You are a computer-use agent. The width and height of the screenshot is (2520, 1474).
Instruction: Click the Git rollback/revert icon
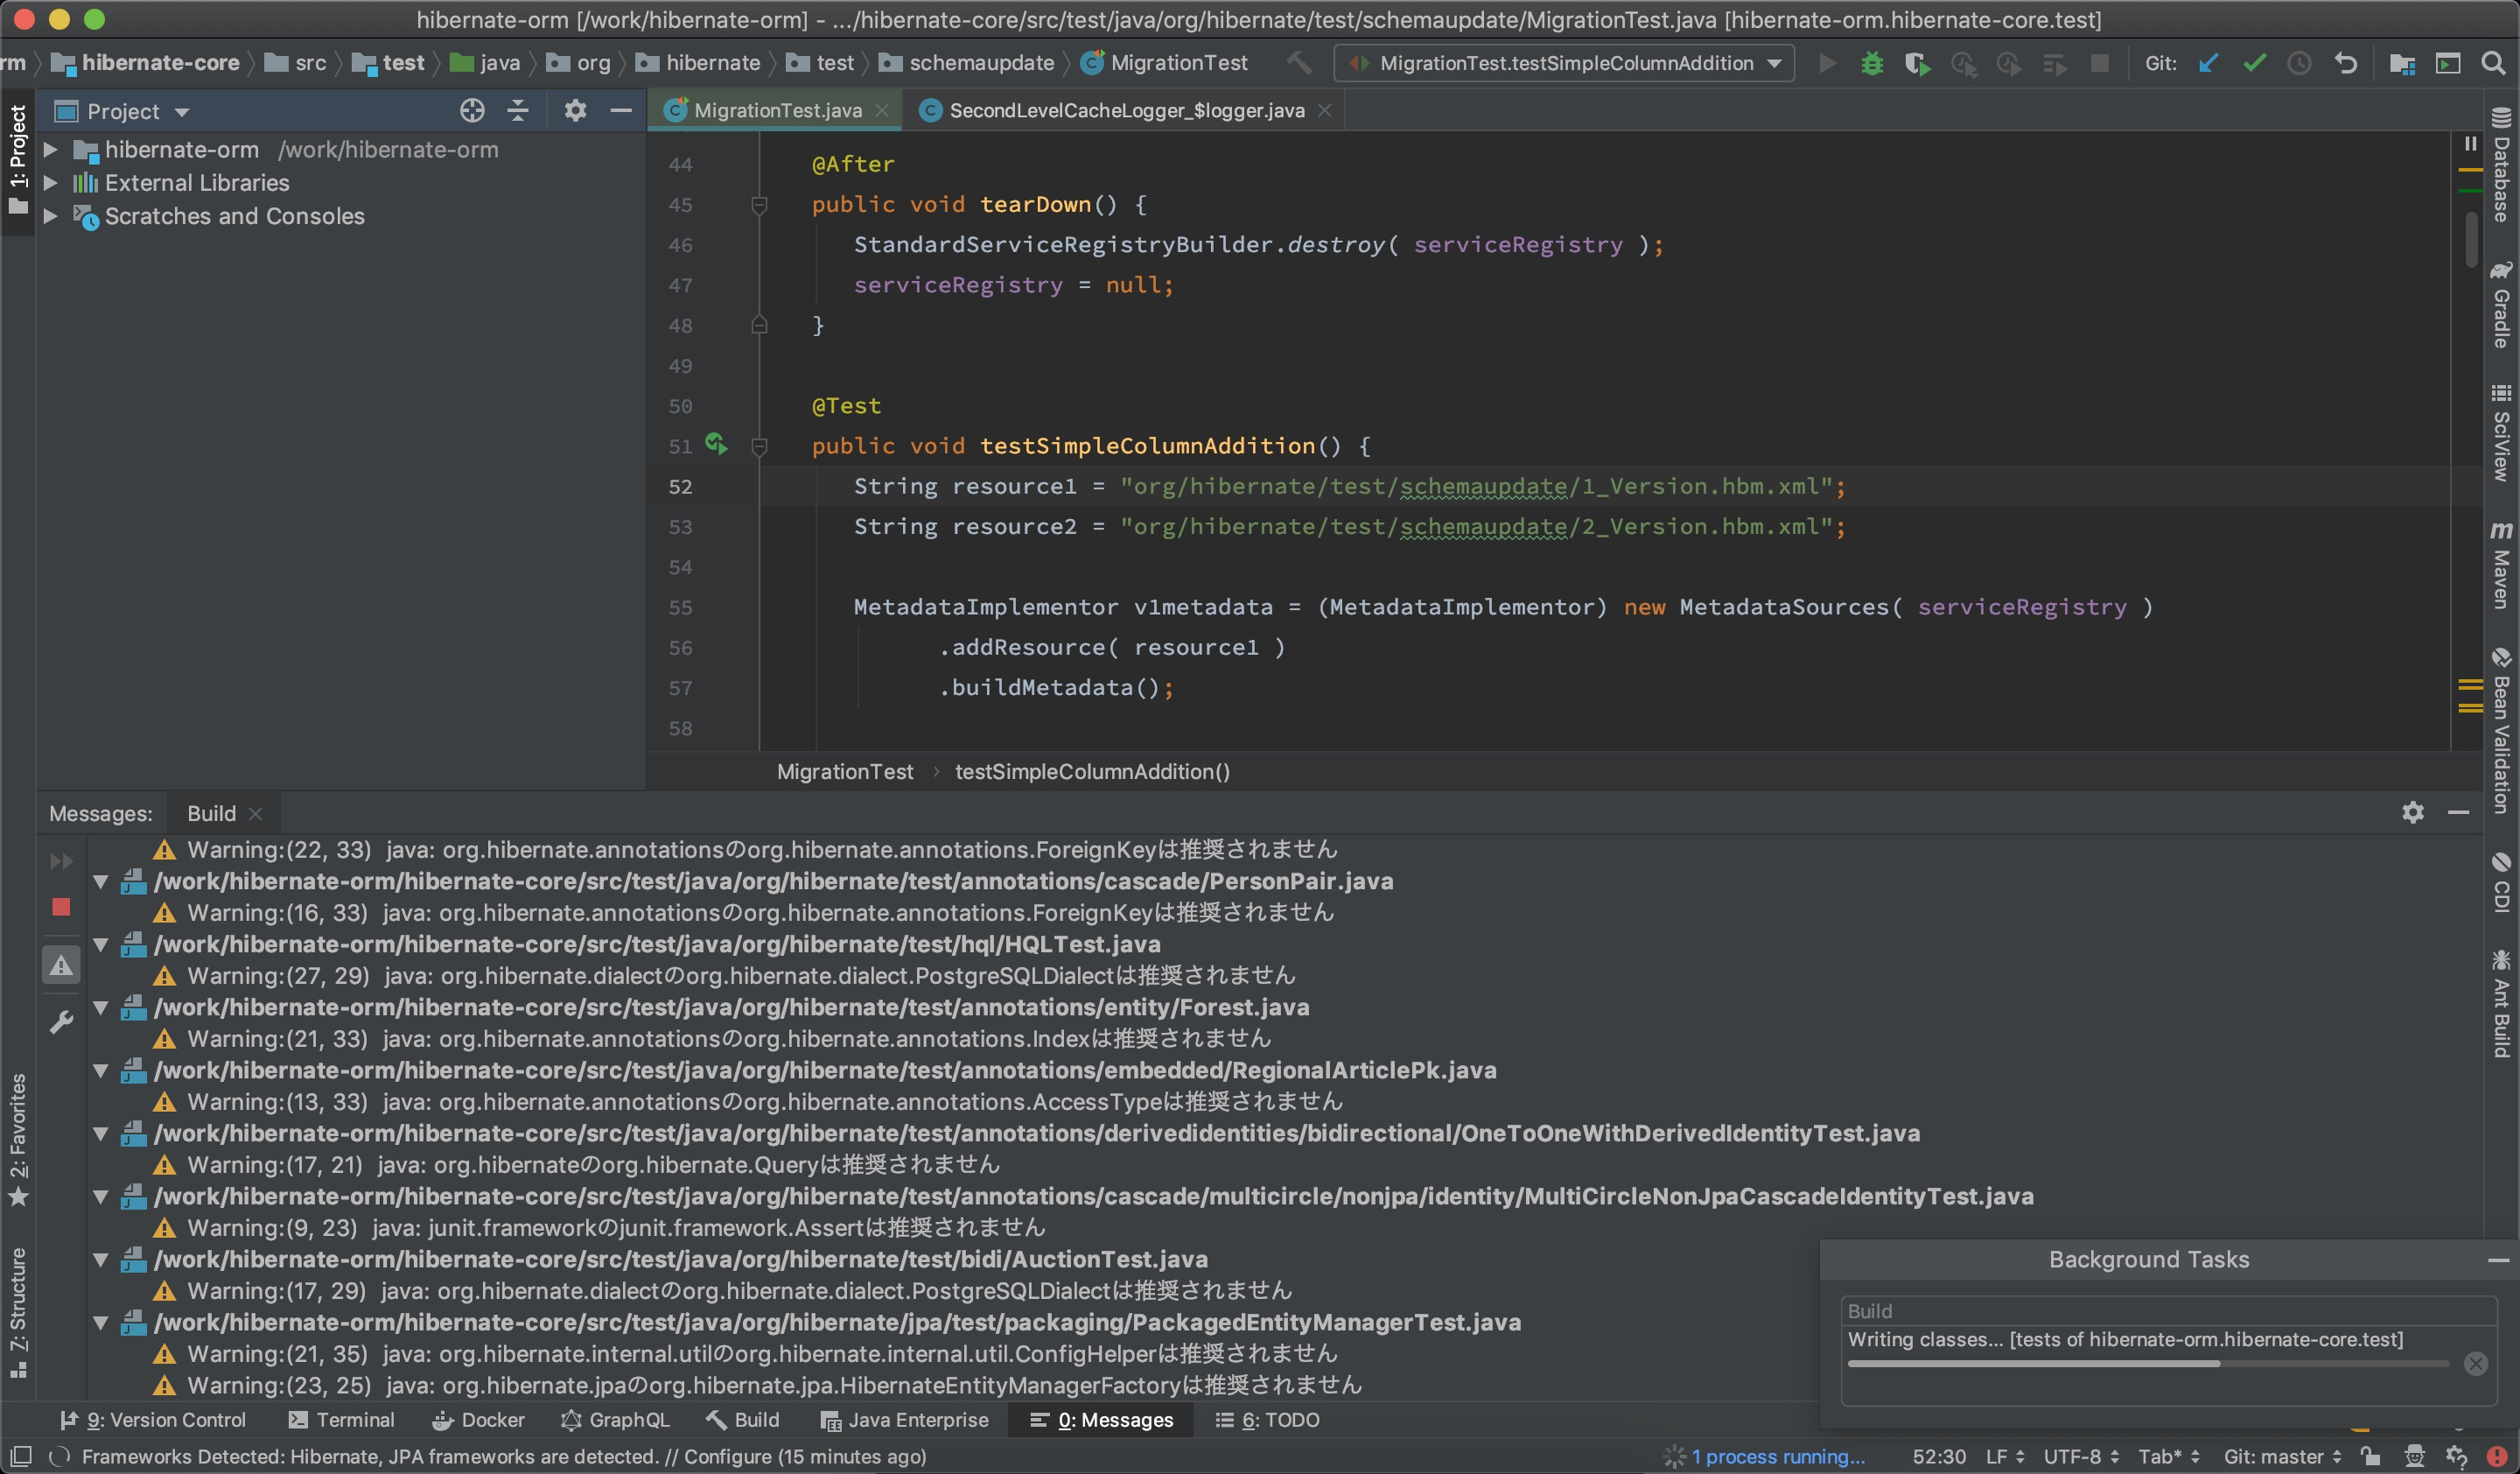point(2346,64)
